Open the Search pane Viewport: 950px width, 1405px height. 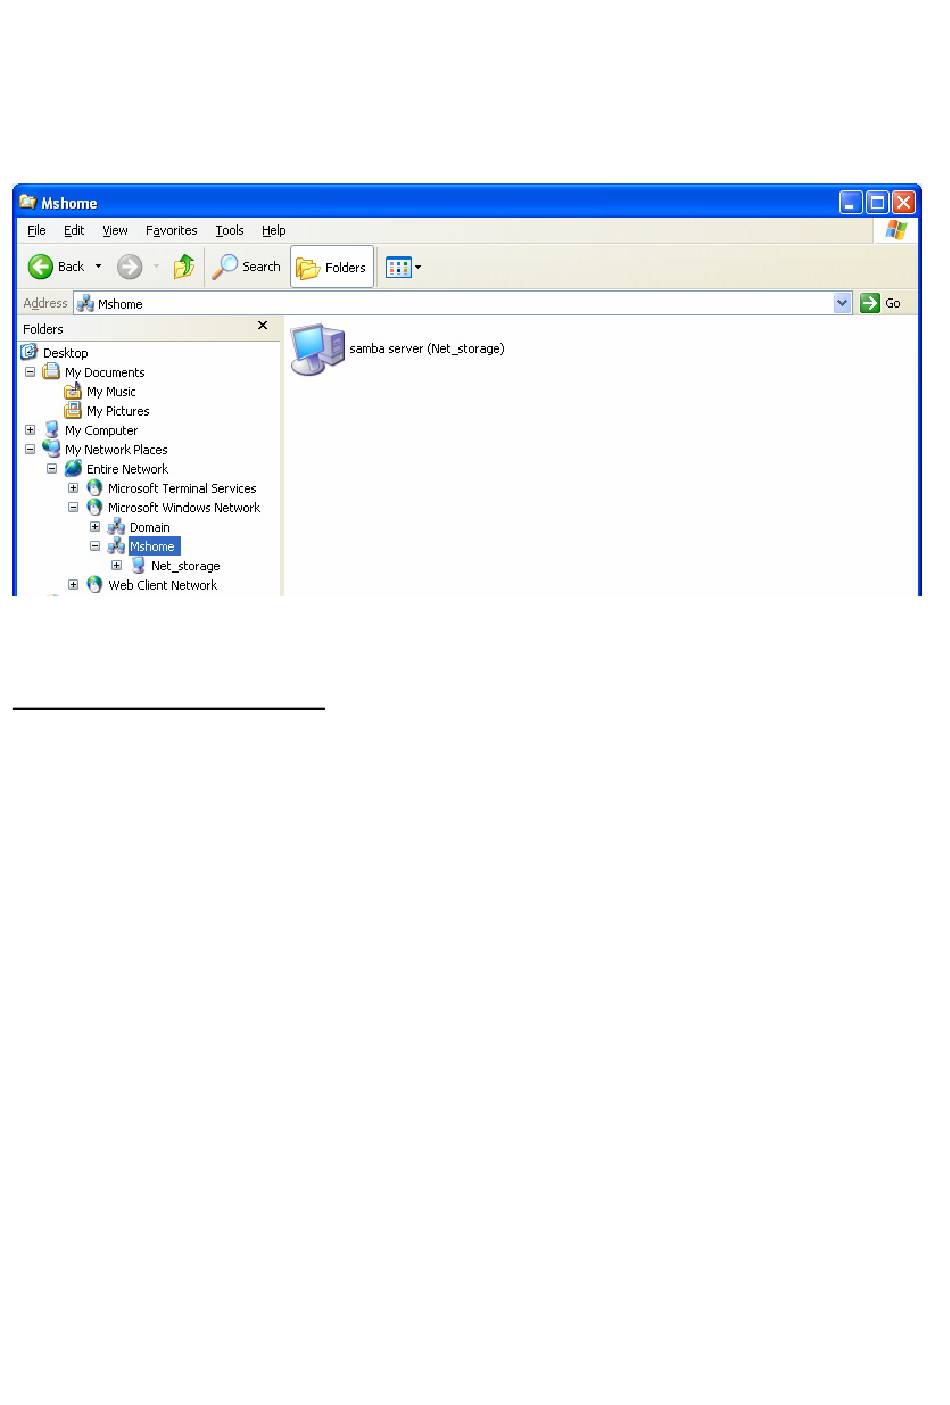click(247, 266)
